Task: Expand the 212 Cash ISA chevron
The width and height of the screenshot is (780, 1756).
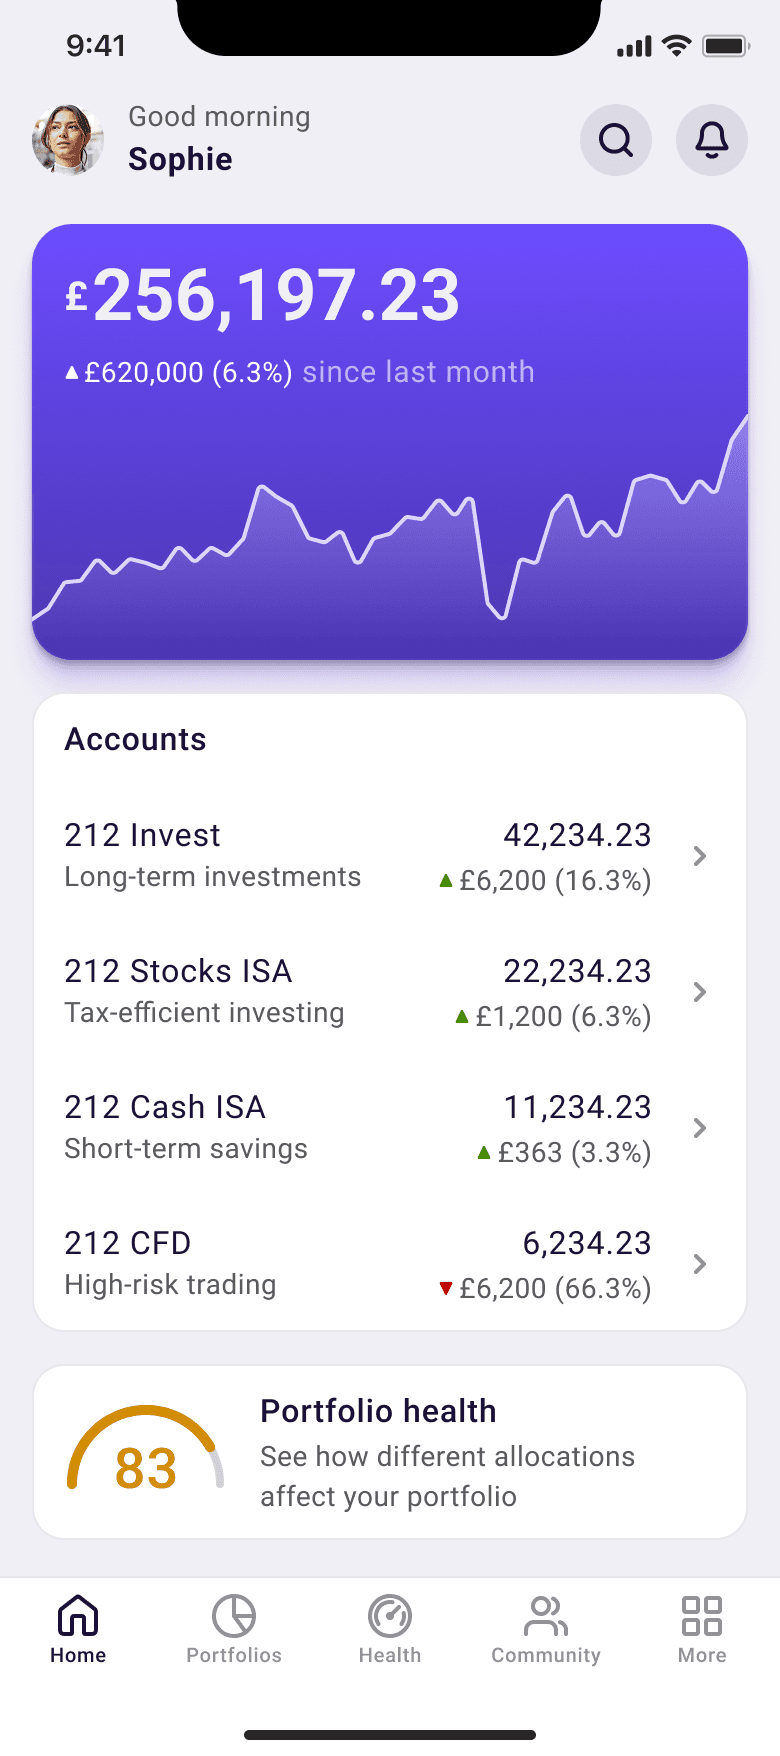Action: click(x=700, y=1128)
